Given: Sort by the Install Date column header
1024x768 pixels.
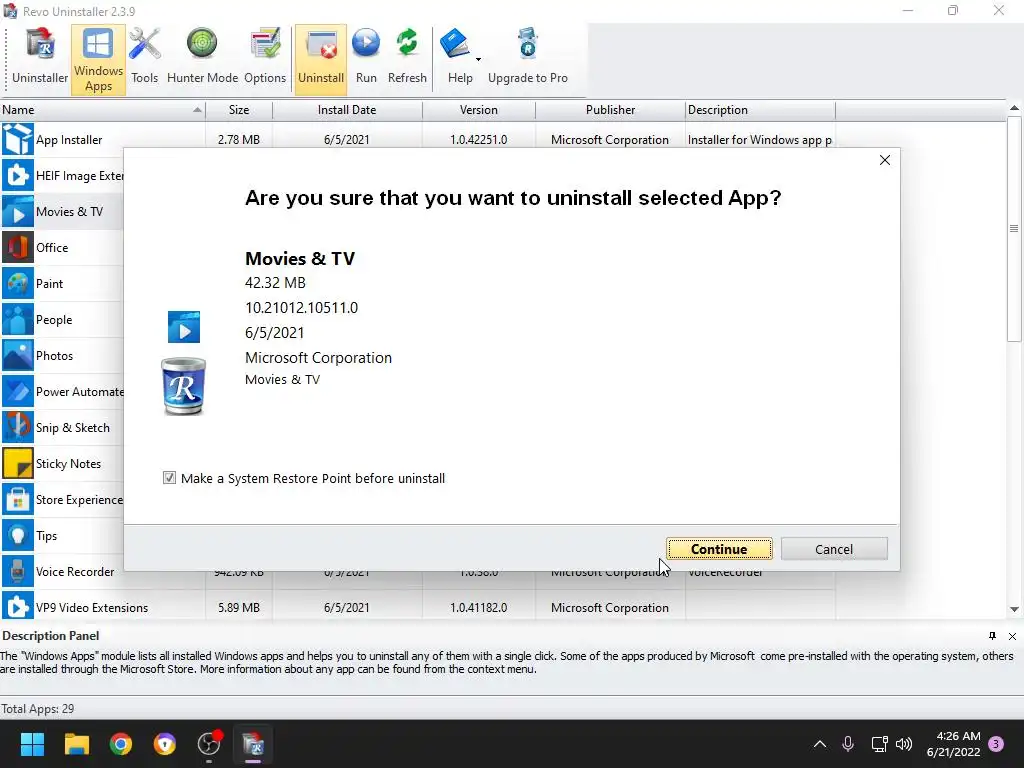Looking at the screenshot, I should [x=347, y=110].
